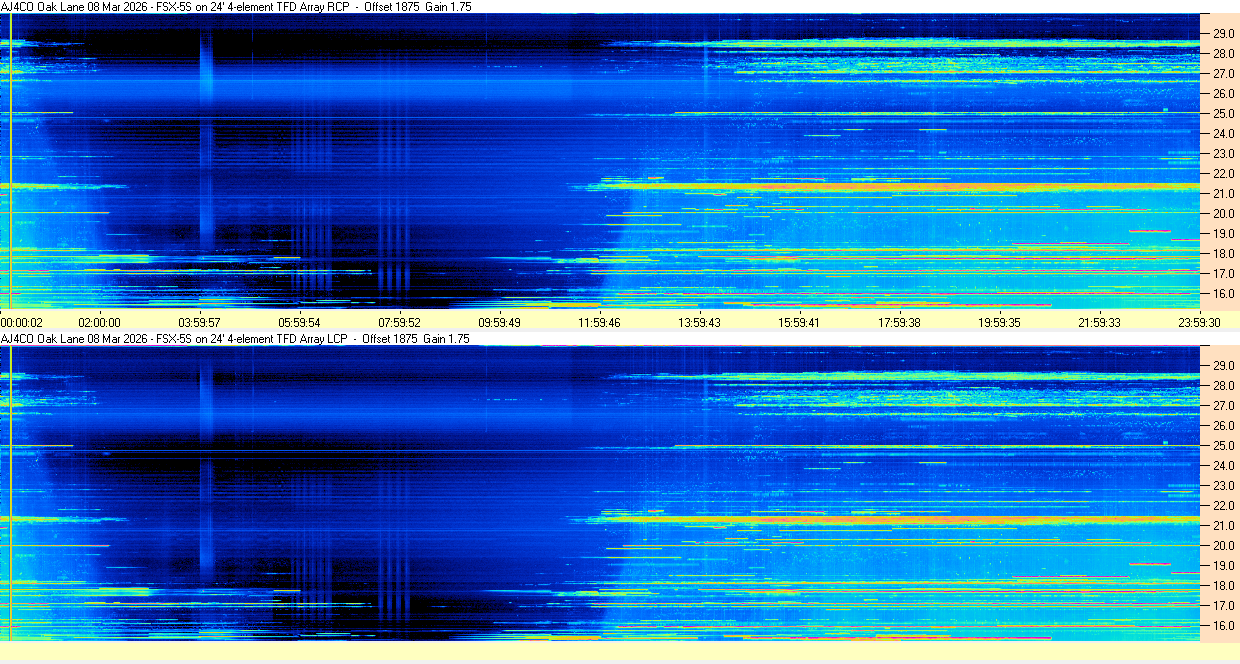The width and height of the screenshot is (1240, 664).
Task: Click the 29.0 frequency label in LCP panel
Action: pos(1223,366)
